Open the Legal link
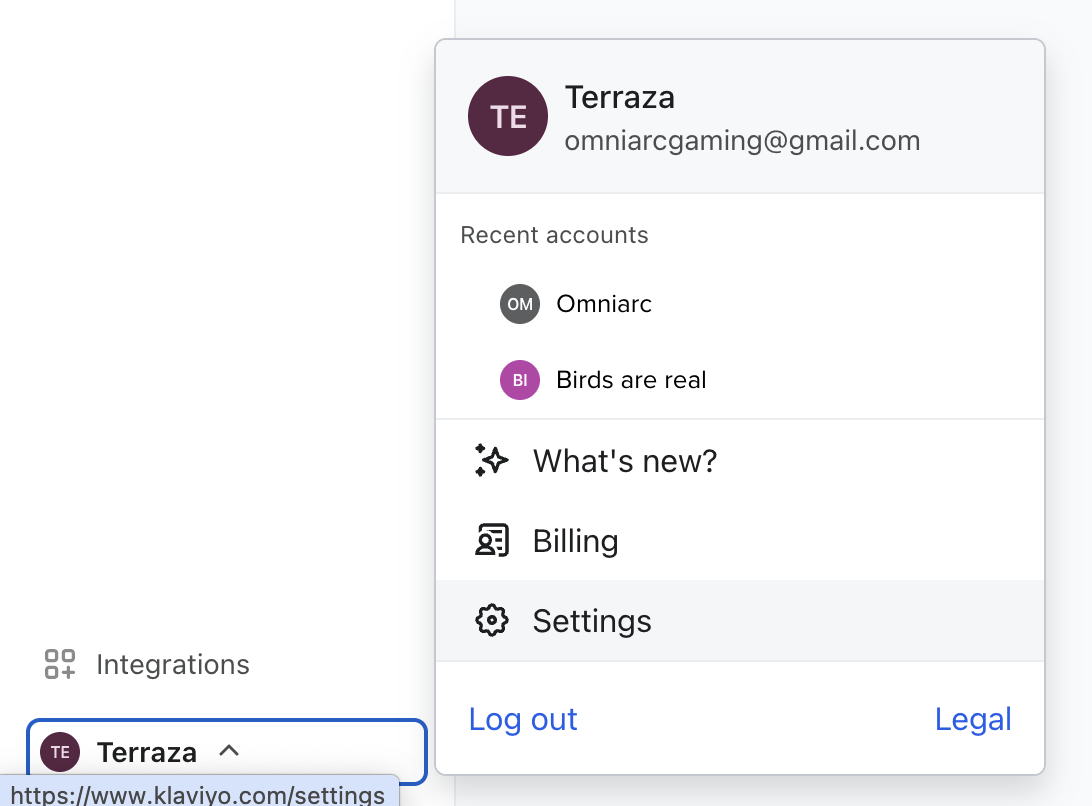This screenshot has width=1092, height=806. tap(973, 719)
